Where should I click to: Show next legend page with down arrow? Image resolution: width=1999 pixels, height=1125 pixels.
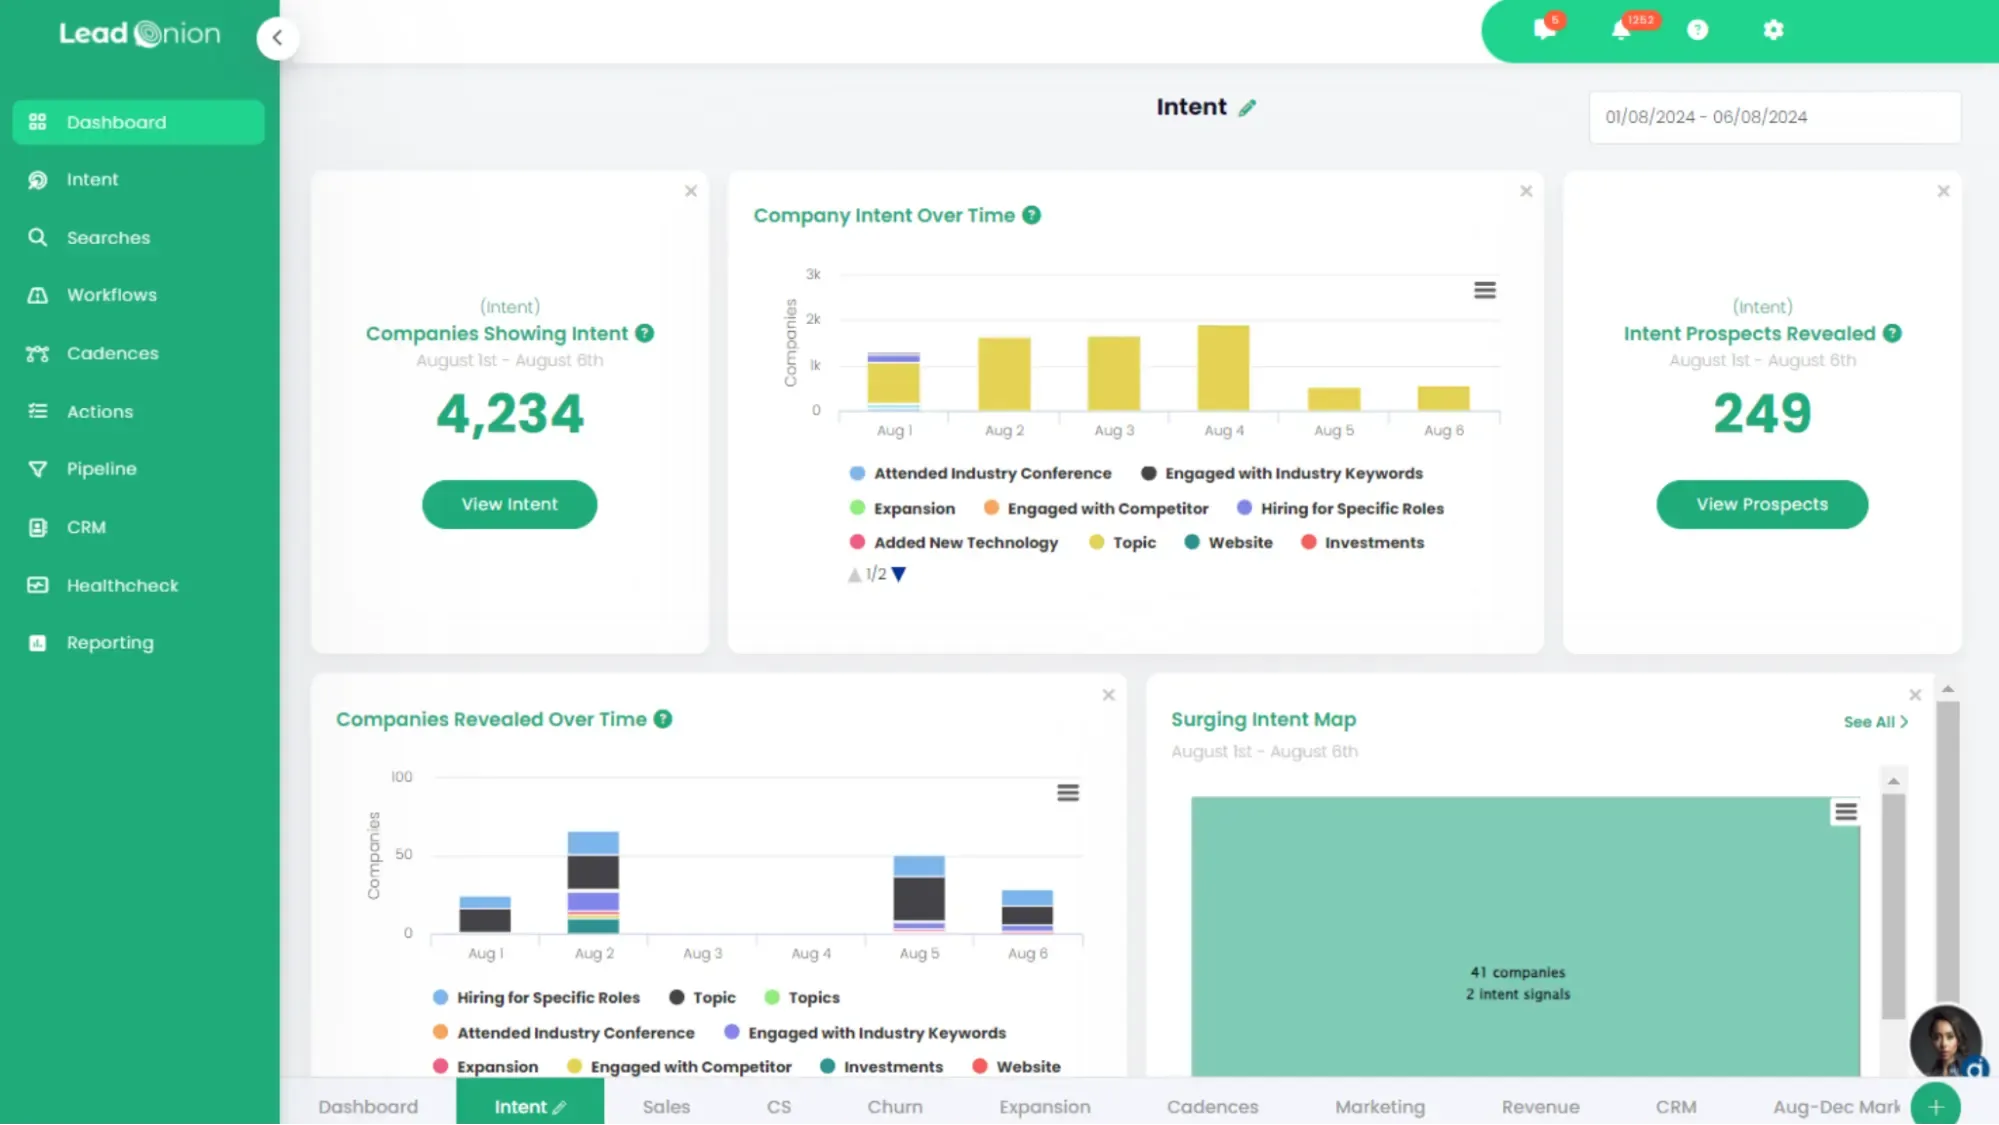[897, 574]
